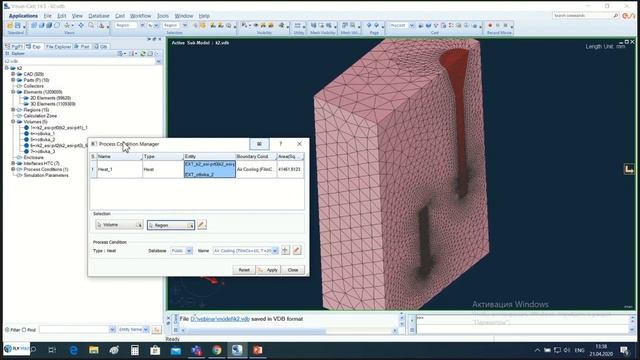Click the pencil pick icon beside Region selector

202,224
